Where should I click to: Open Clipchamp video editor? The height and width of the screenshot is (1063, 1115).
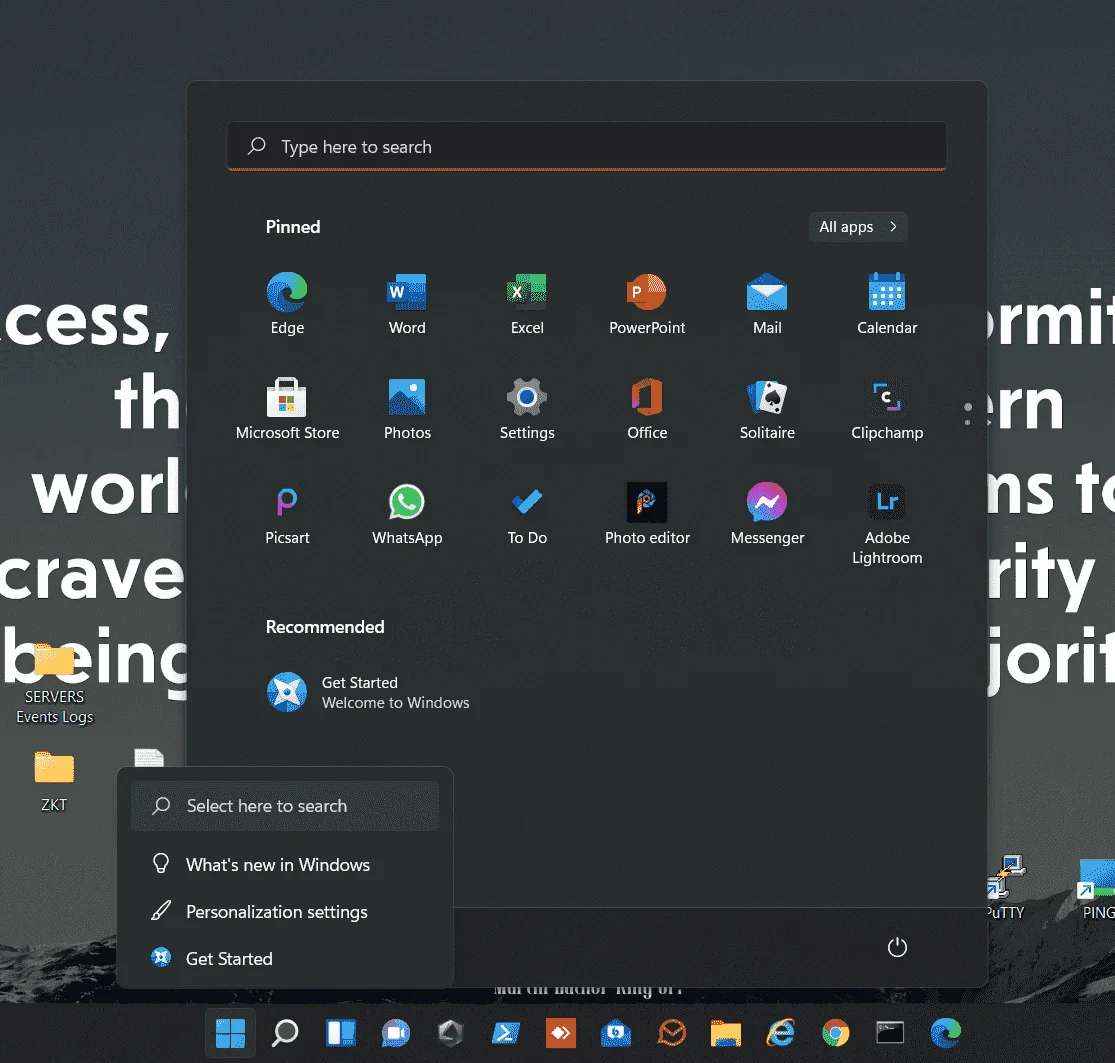pyautogui.click(x=887, y=409)
